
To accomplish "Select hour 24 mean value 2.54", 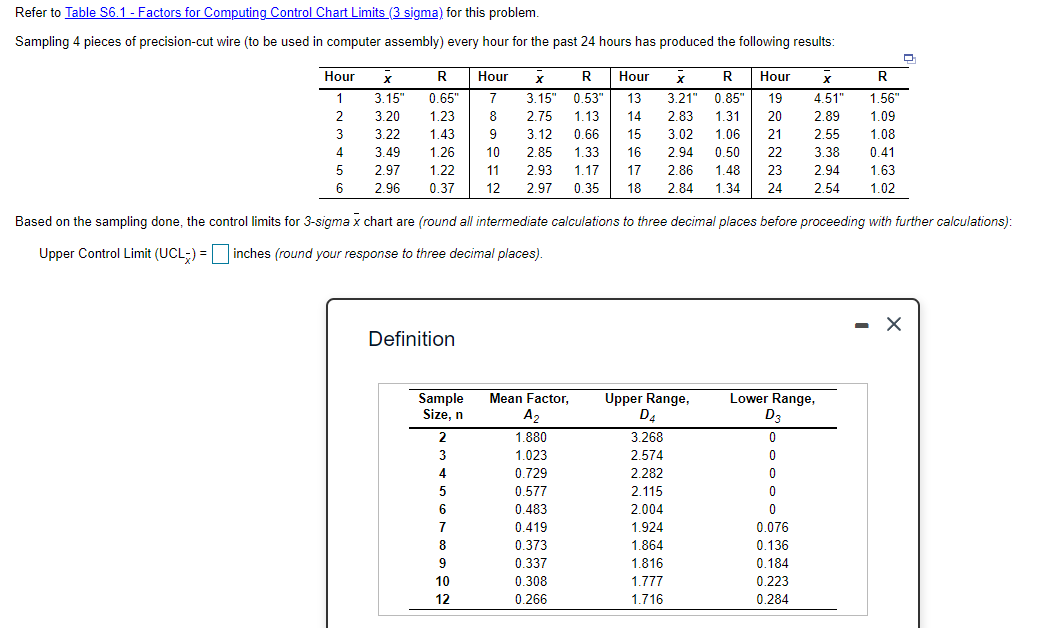I will click(x=827, y=189).
